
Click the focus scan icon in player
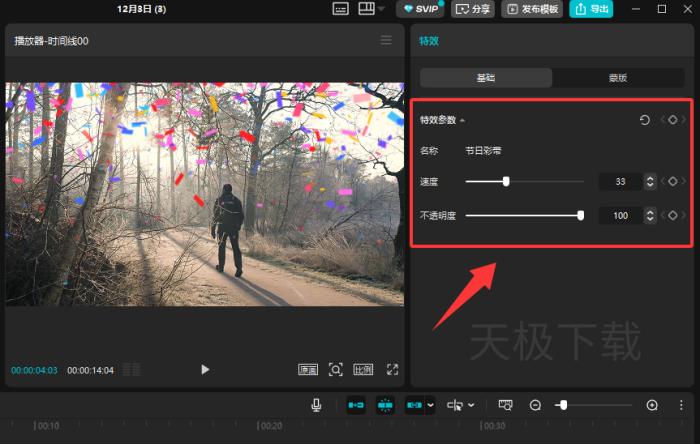click(x=336, y=369)
